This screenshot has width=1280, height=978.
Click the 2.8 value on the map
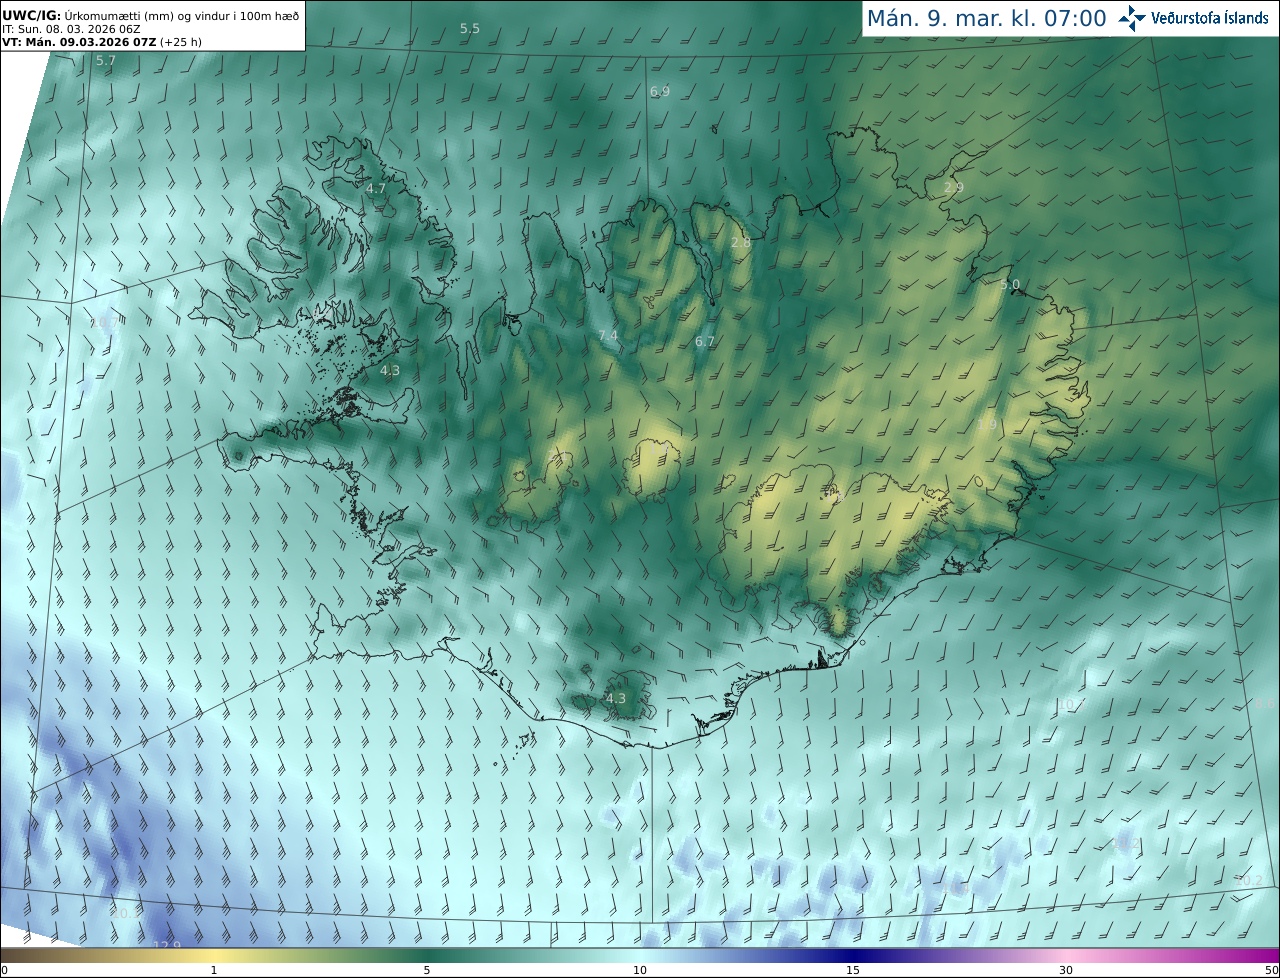(741, 243)
